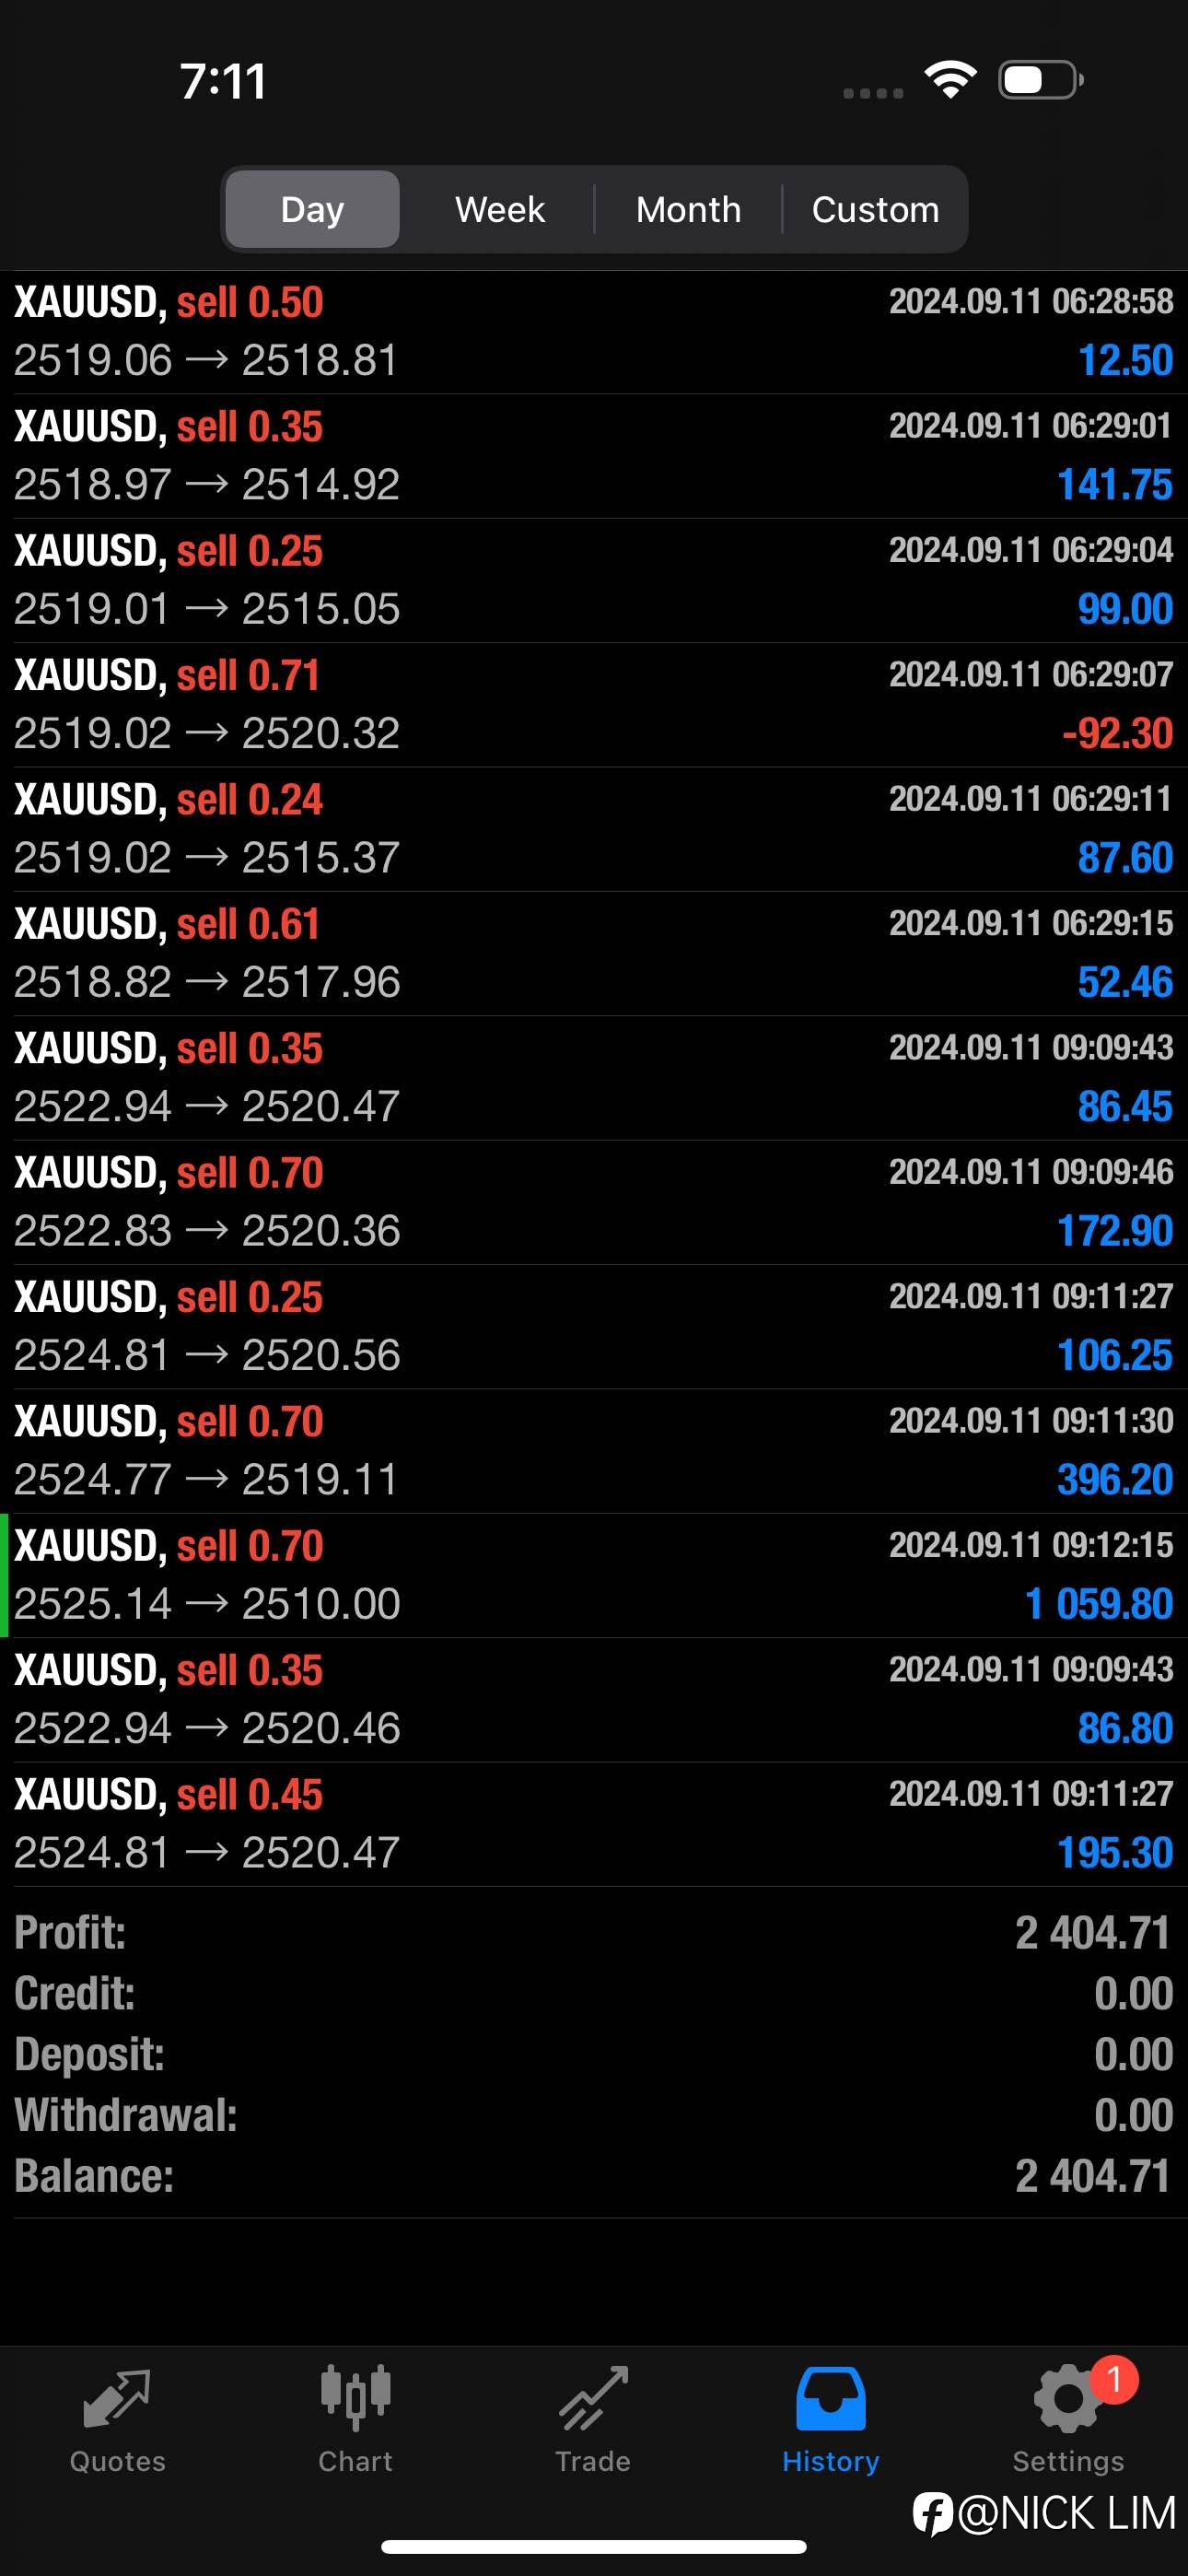Open the losing trade showing -92.30
Screen dimensions: 1188x2576
tap(594, 705)
